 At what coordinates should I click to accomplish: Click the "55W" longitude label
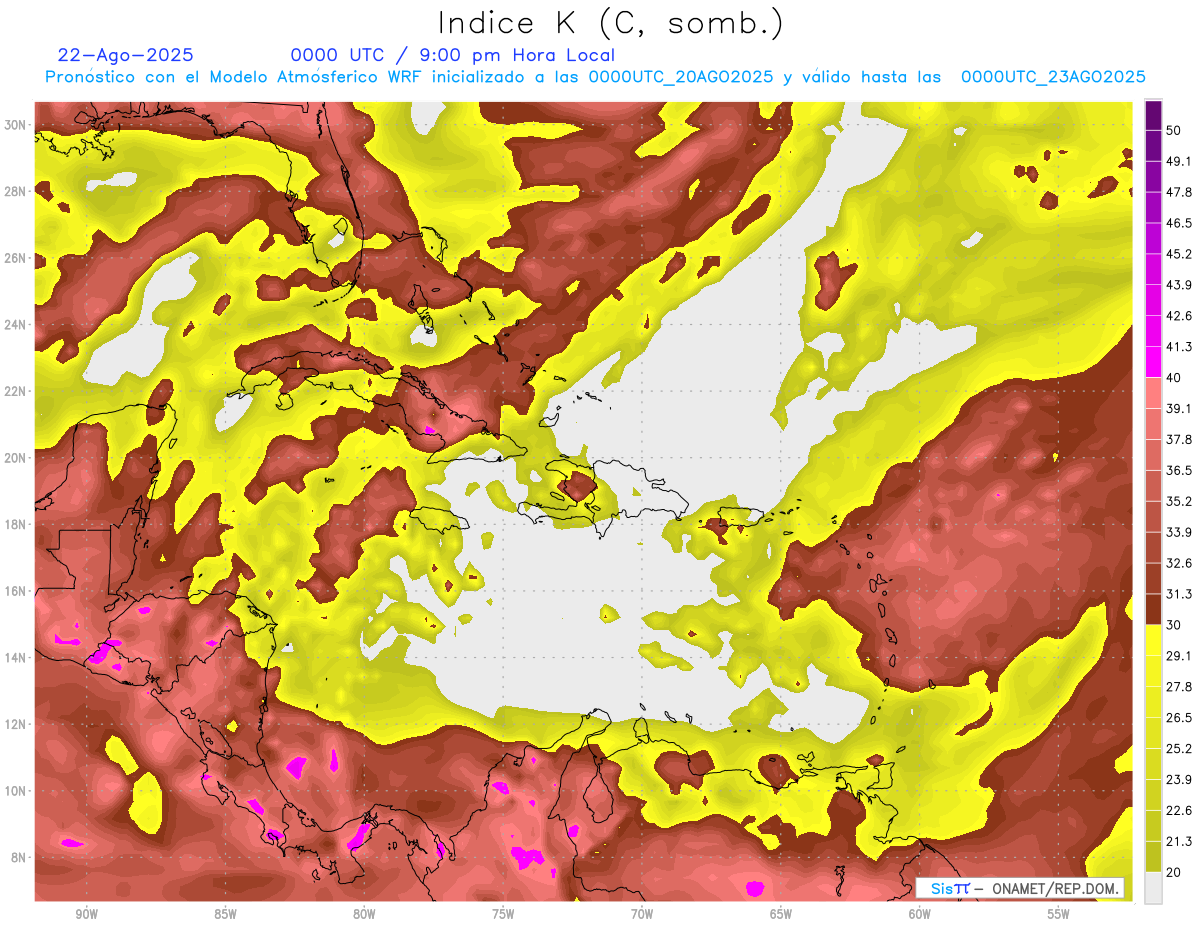[x=1059, y=914]
